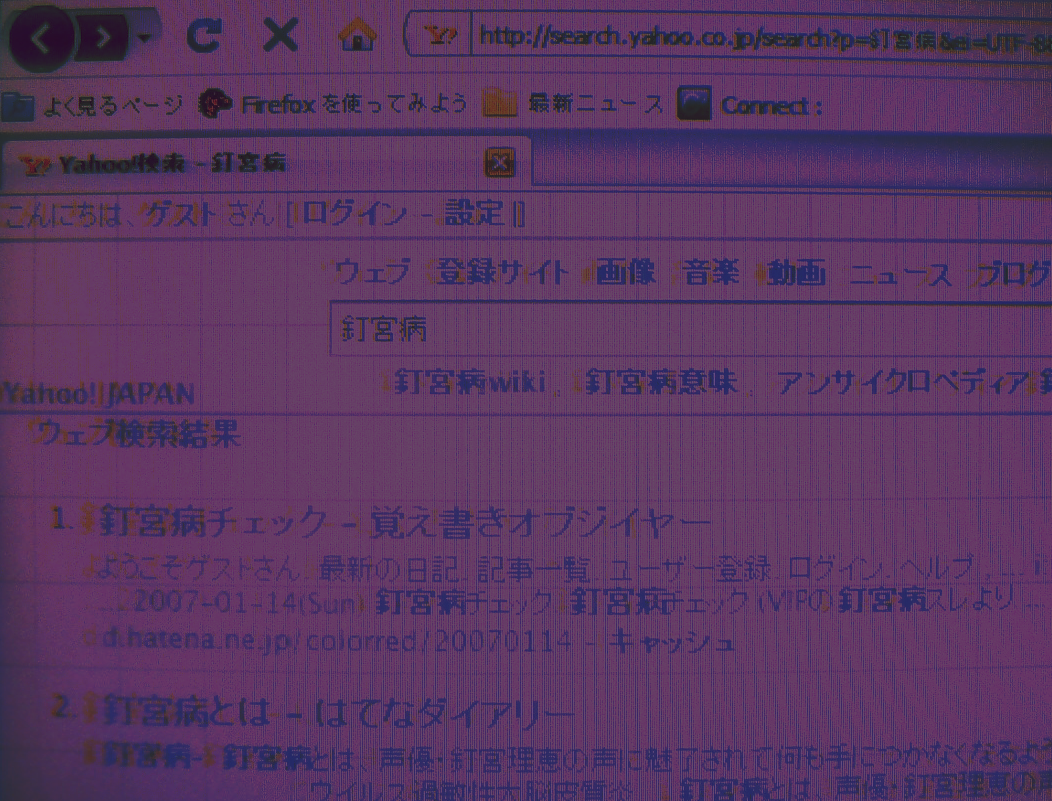Viewport: 1052px width, 801px height.
Task: Open result 釘宮病チェック - 覚え書きオブジイヤー
Action: pos(405,523)
